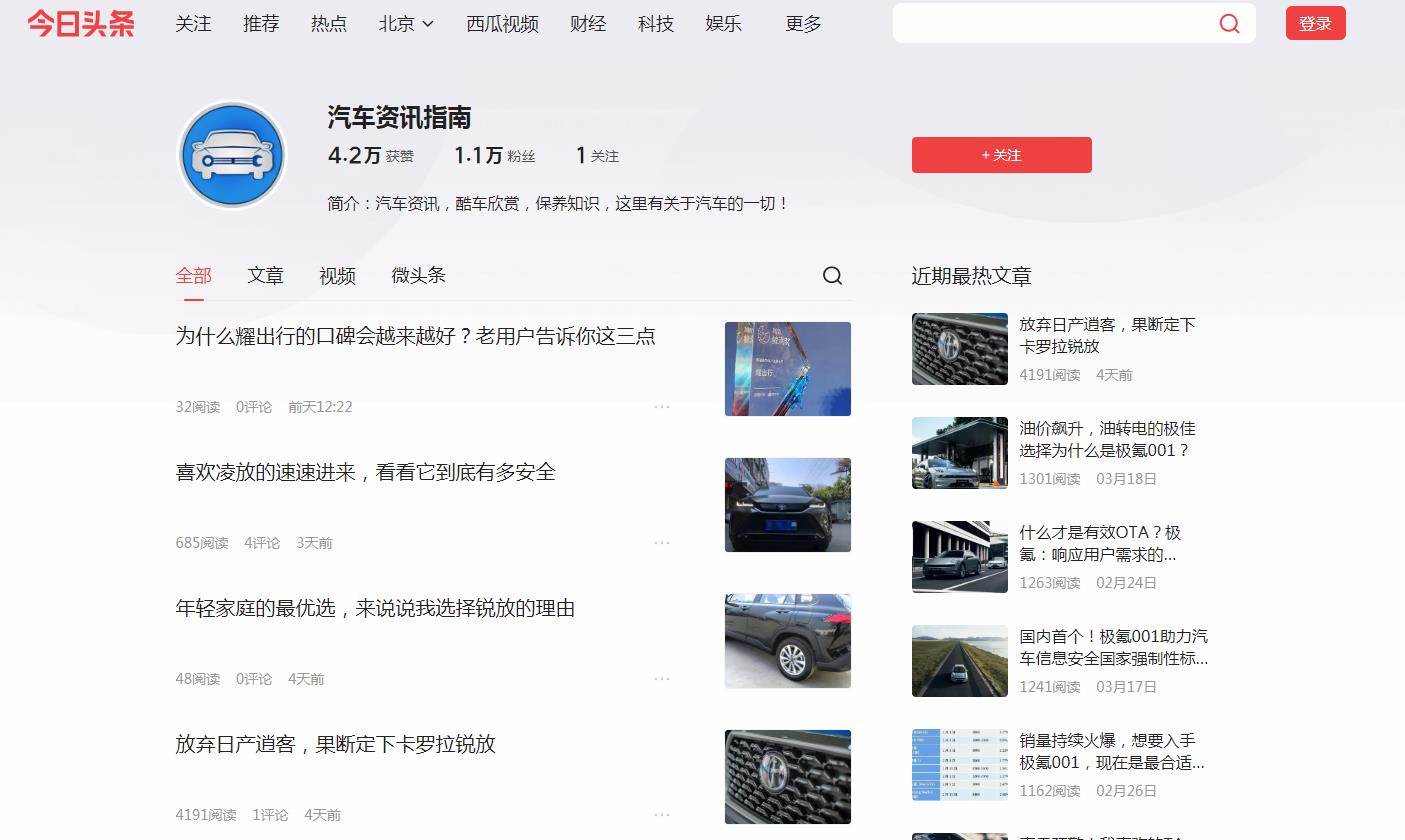The image size is (1405, 840).
Task: Expand the 北京 city dropdown
Action: point(406,23)
